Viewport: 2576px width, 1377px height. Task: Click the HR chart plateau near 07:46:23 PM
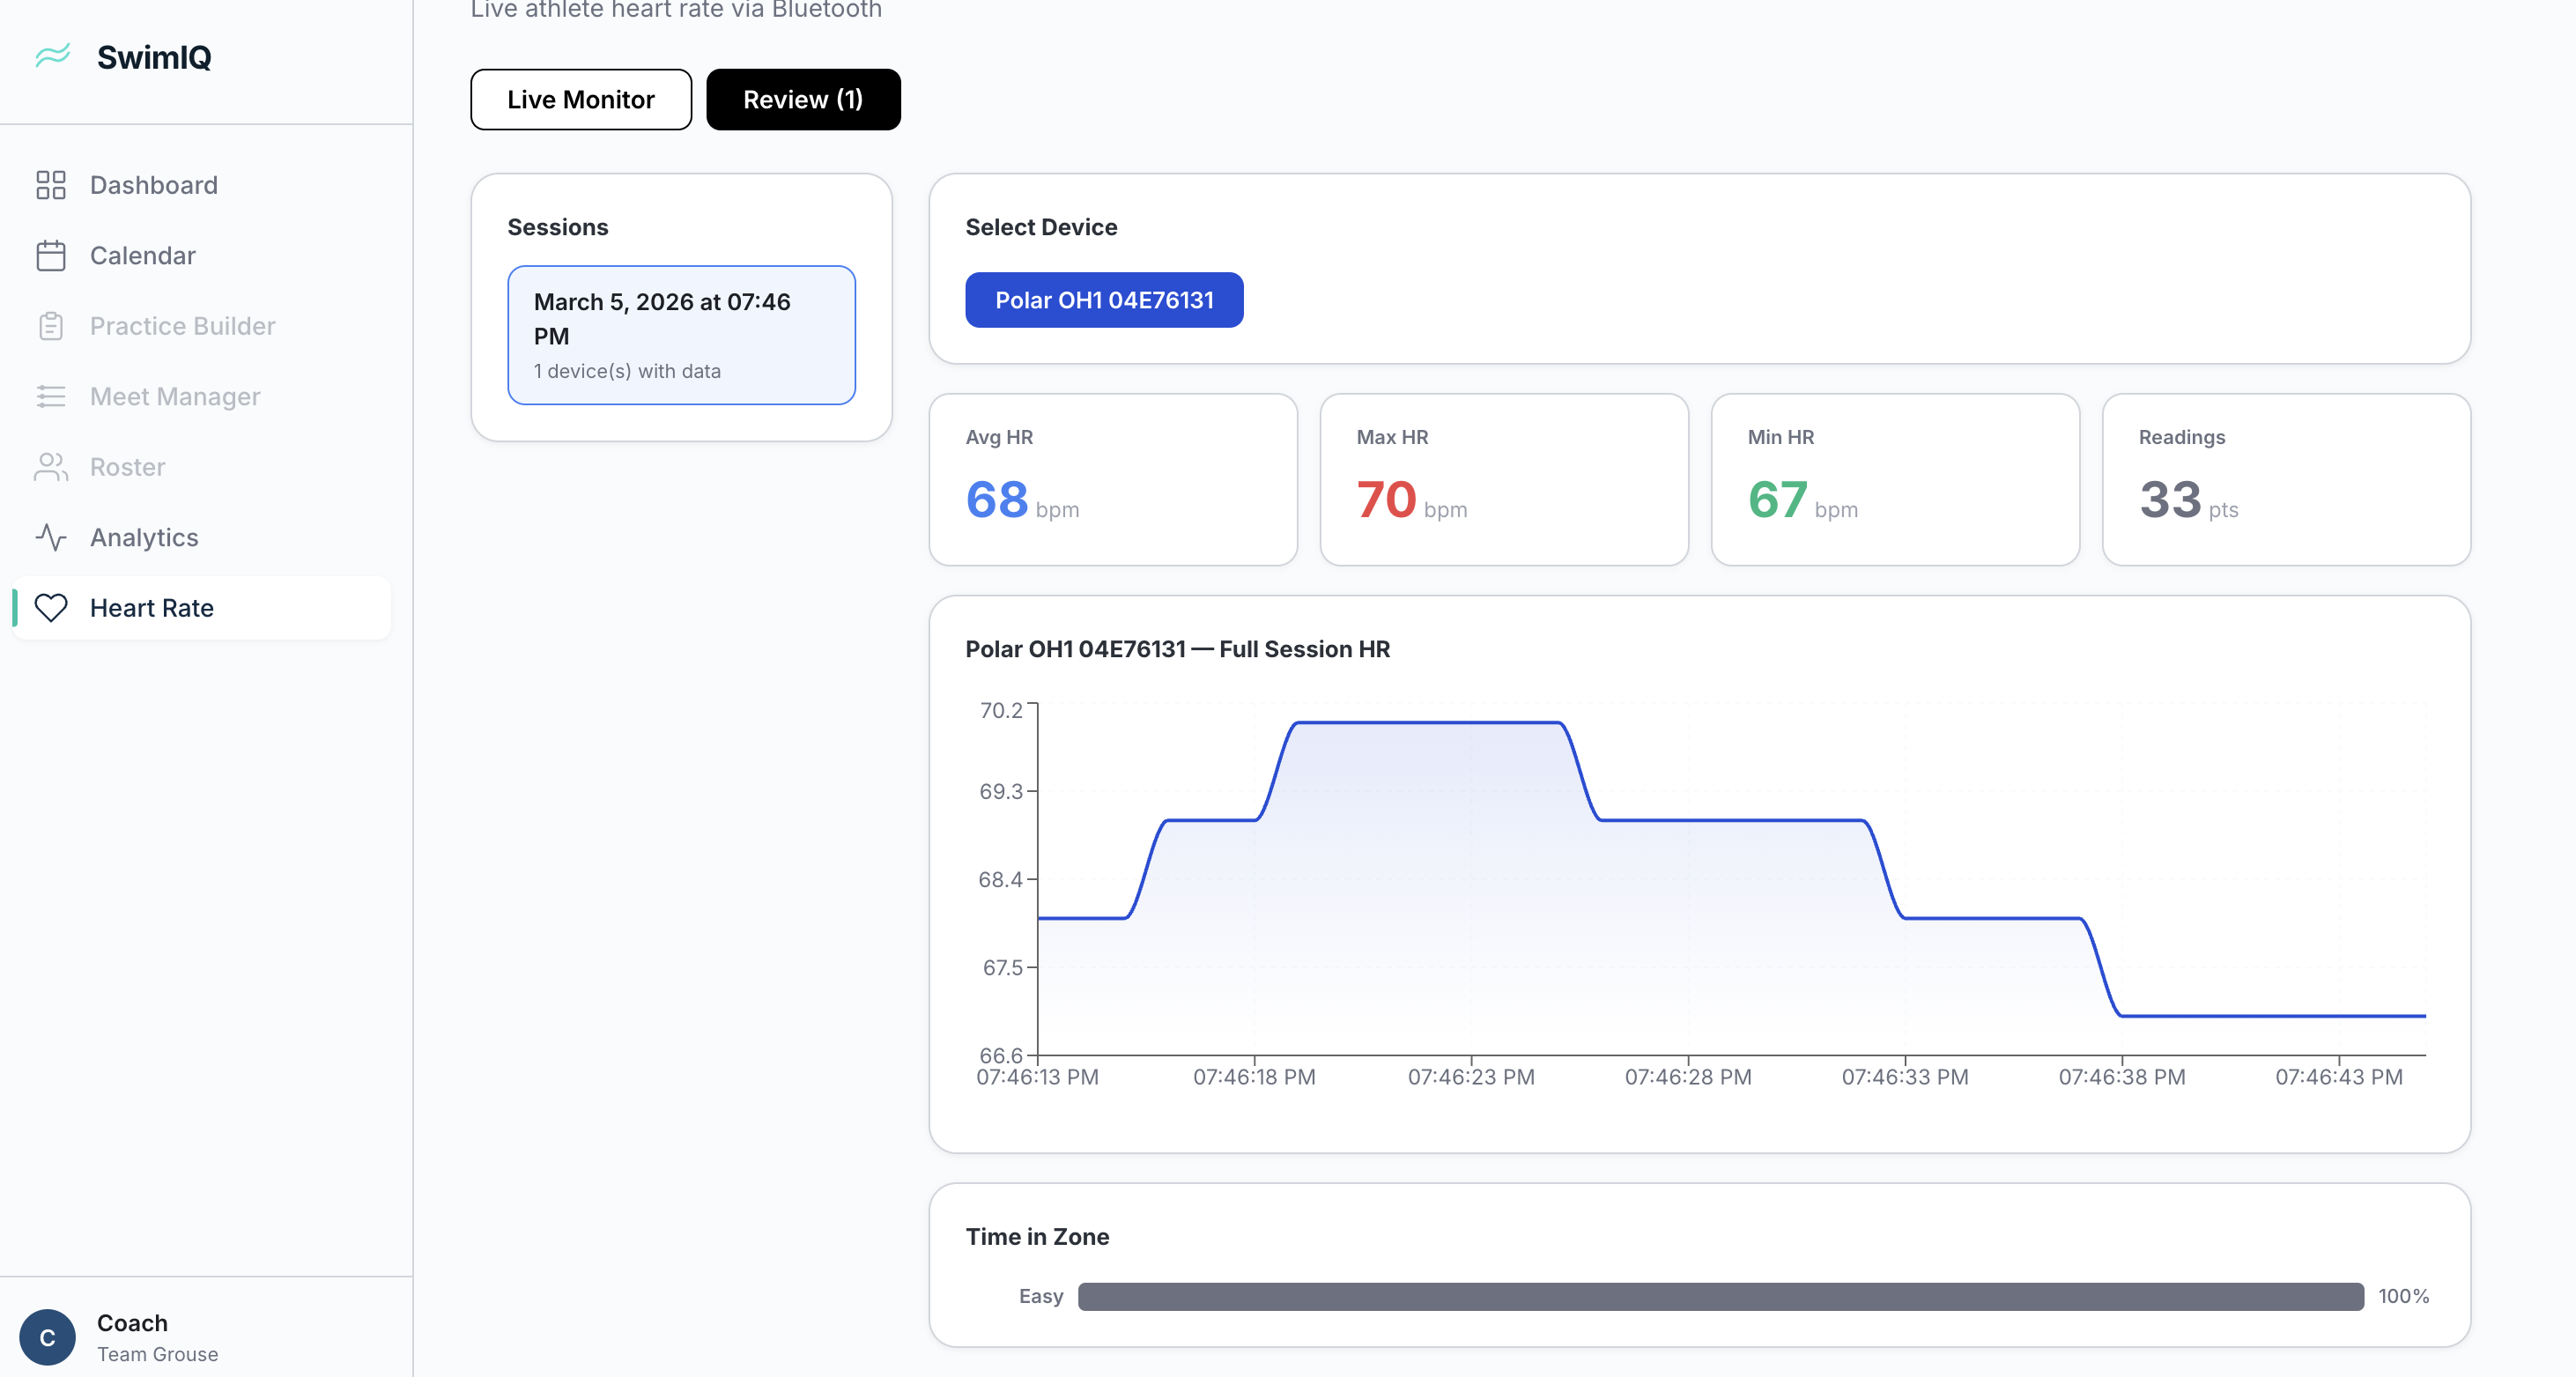[1470, 723]
